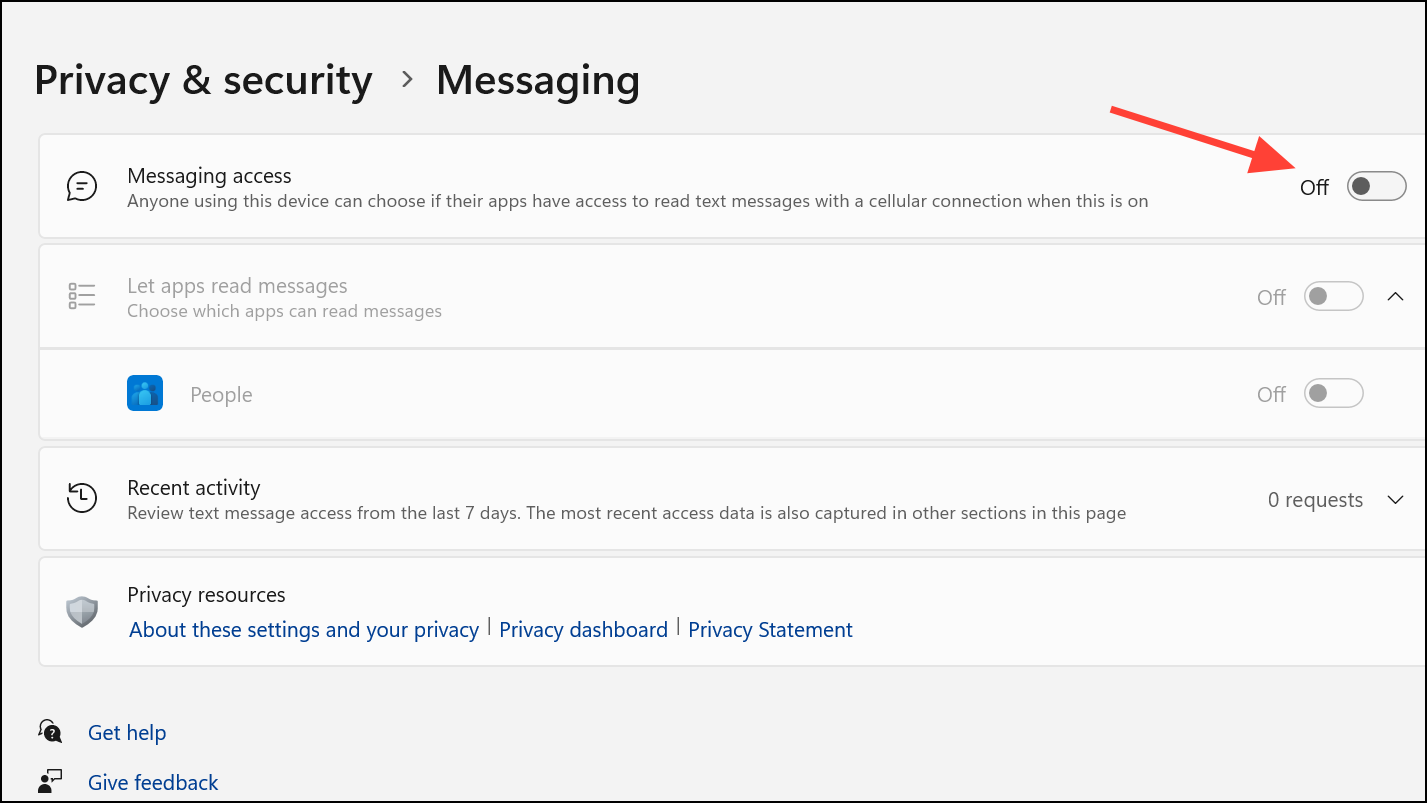Image resolution: width=1427 pixels, height=803 pixels.
Task: Click the Let apps read messages list icon
Action: pyautogui.click(x=81, y=297)
